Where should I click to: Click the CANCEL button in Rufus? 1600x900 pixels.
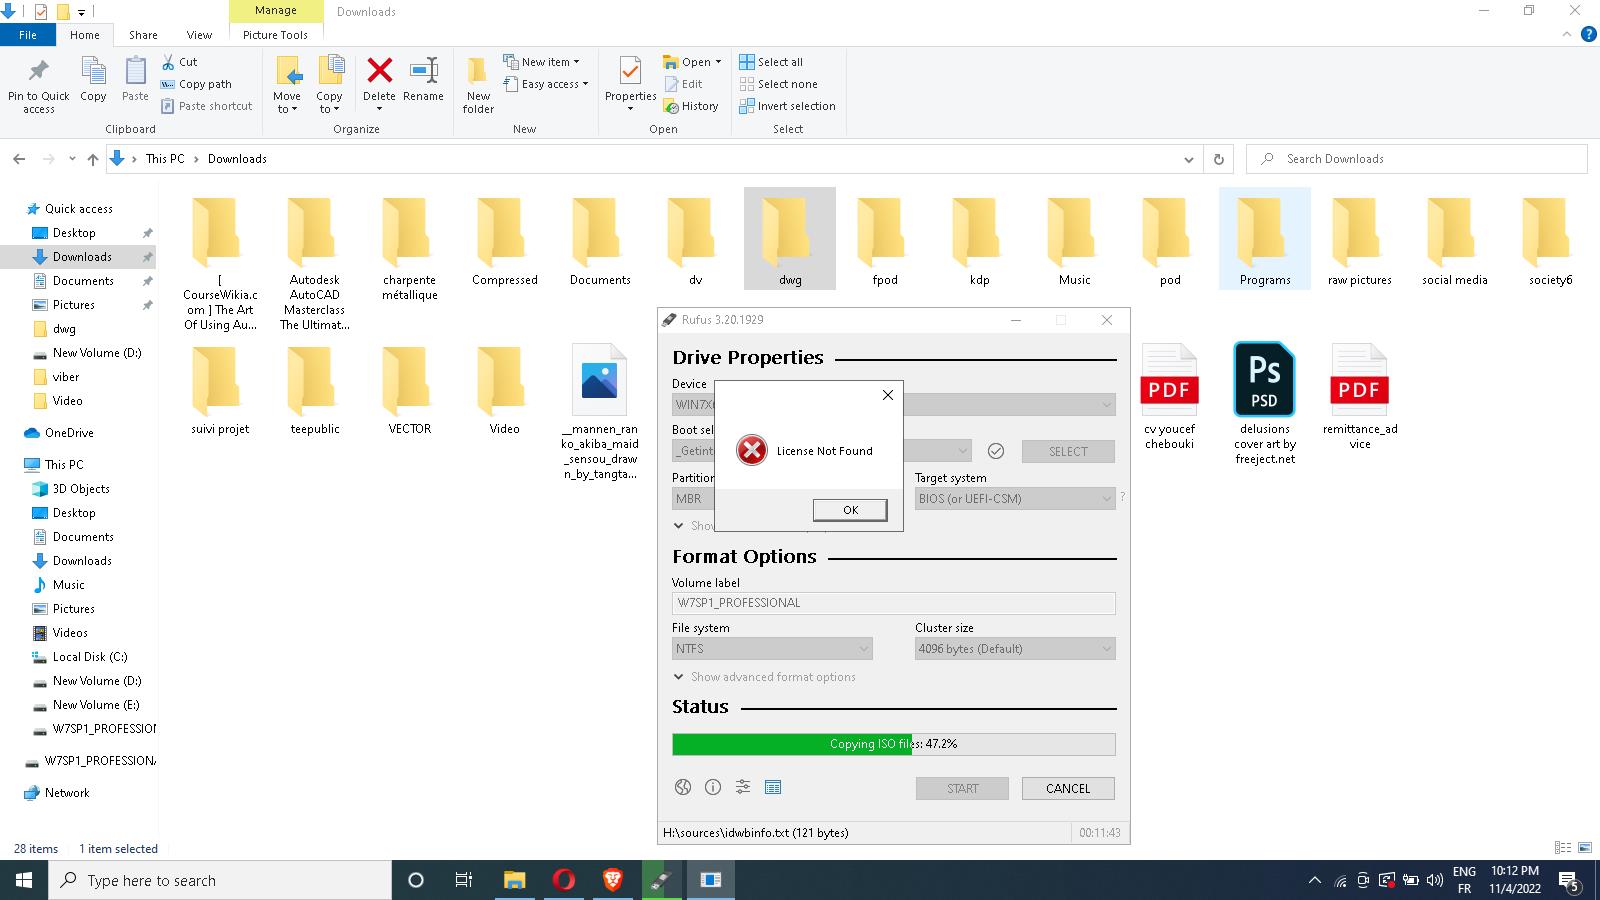(1067, 788)
